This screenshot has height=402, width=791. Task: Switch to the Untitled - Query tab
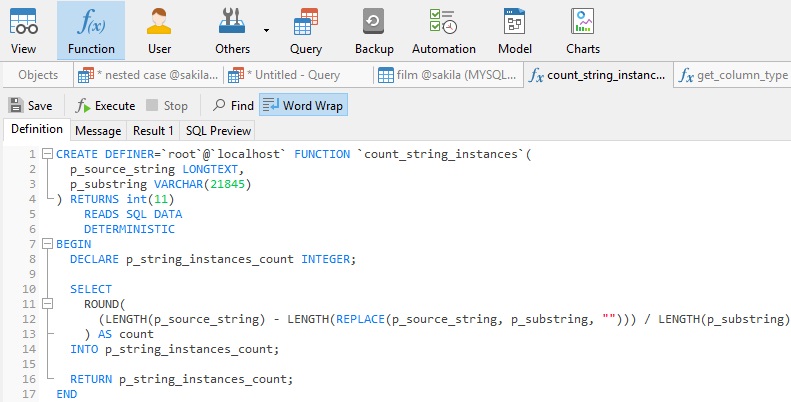tap(298, 75)
